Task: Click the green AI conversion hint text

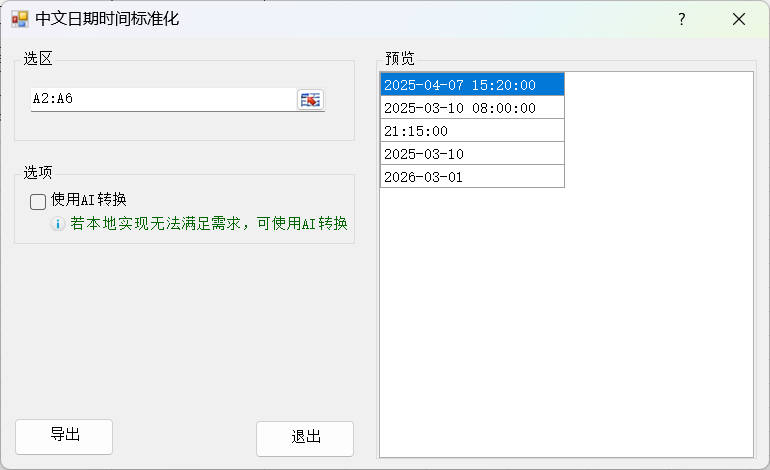Action: click(x=214, y=224)
